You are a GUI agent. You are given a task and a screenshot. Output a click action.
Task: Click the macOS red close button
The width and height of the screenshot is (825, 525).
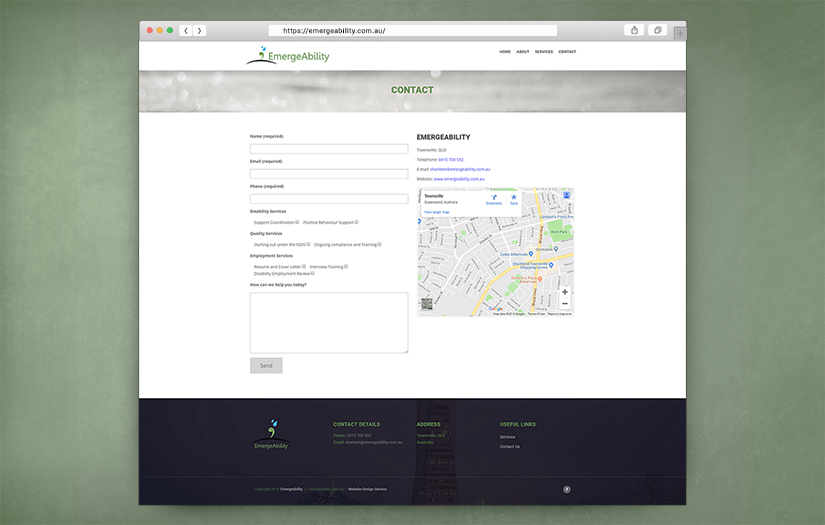(x=150, y=30)
